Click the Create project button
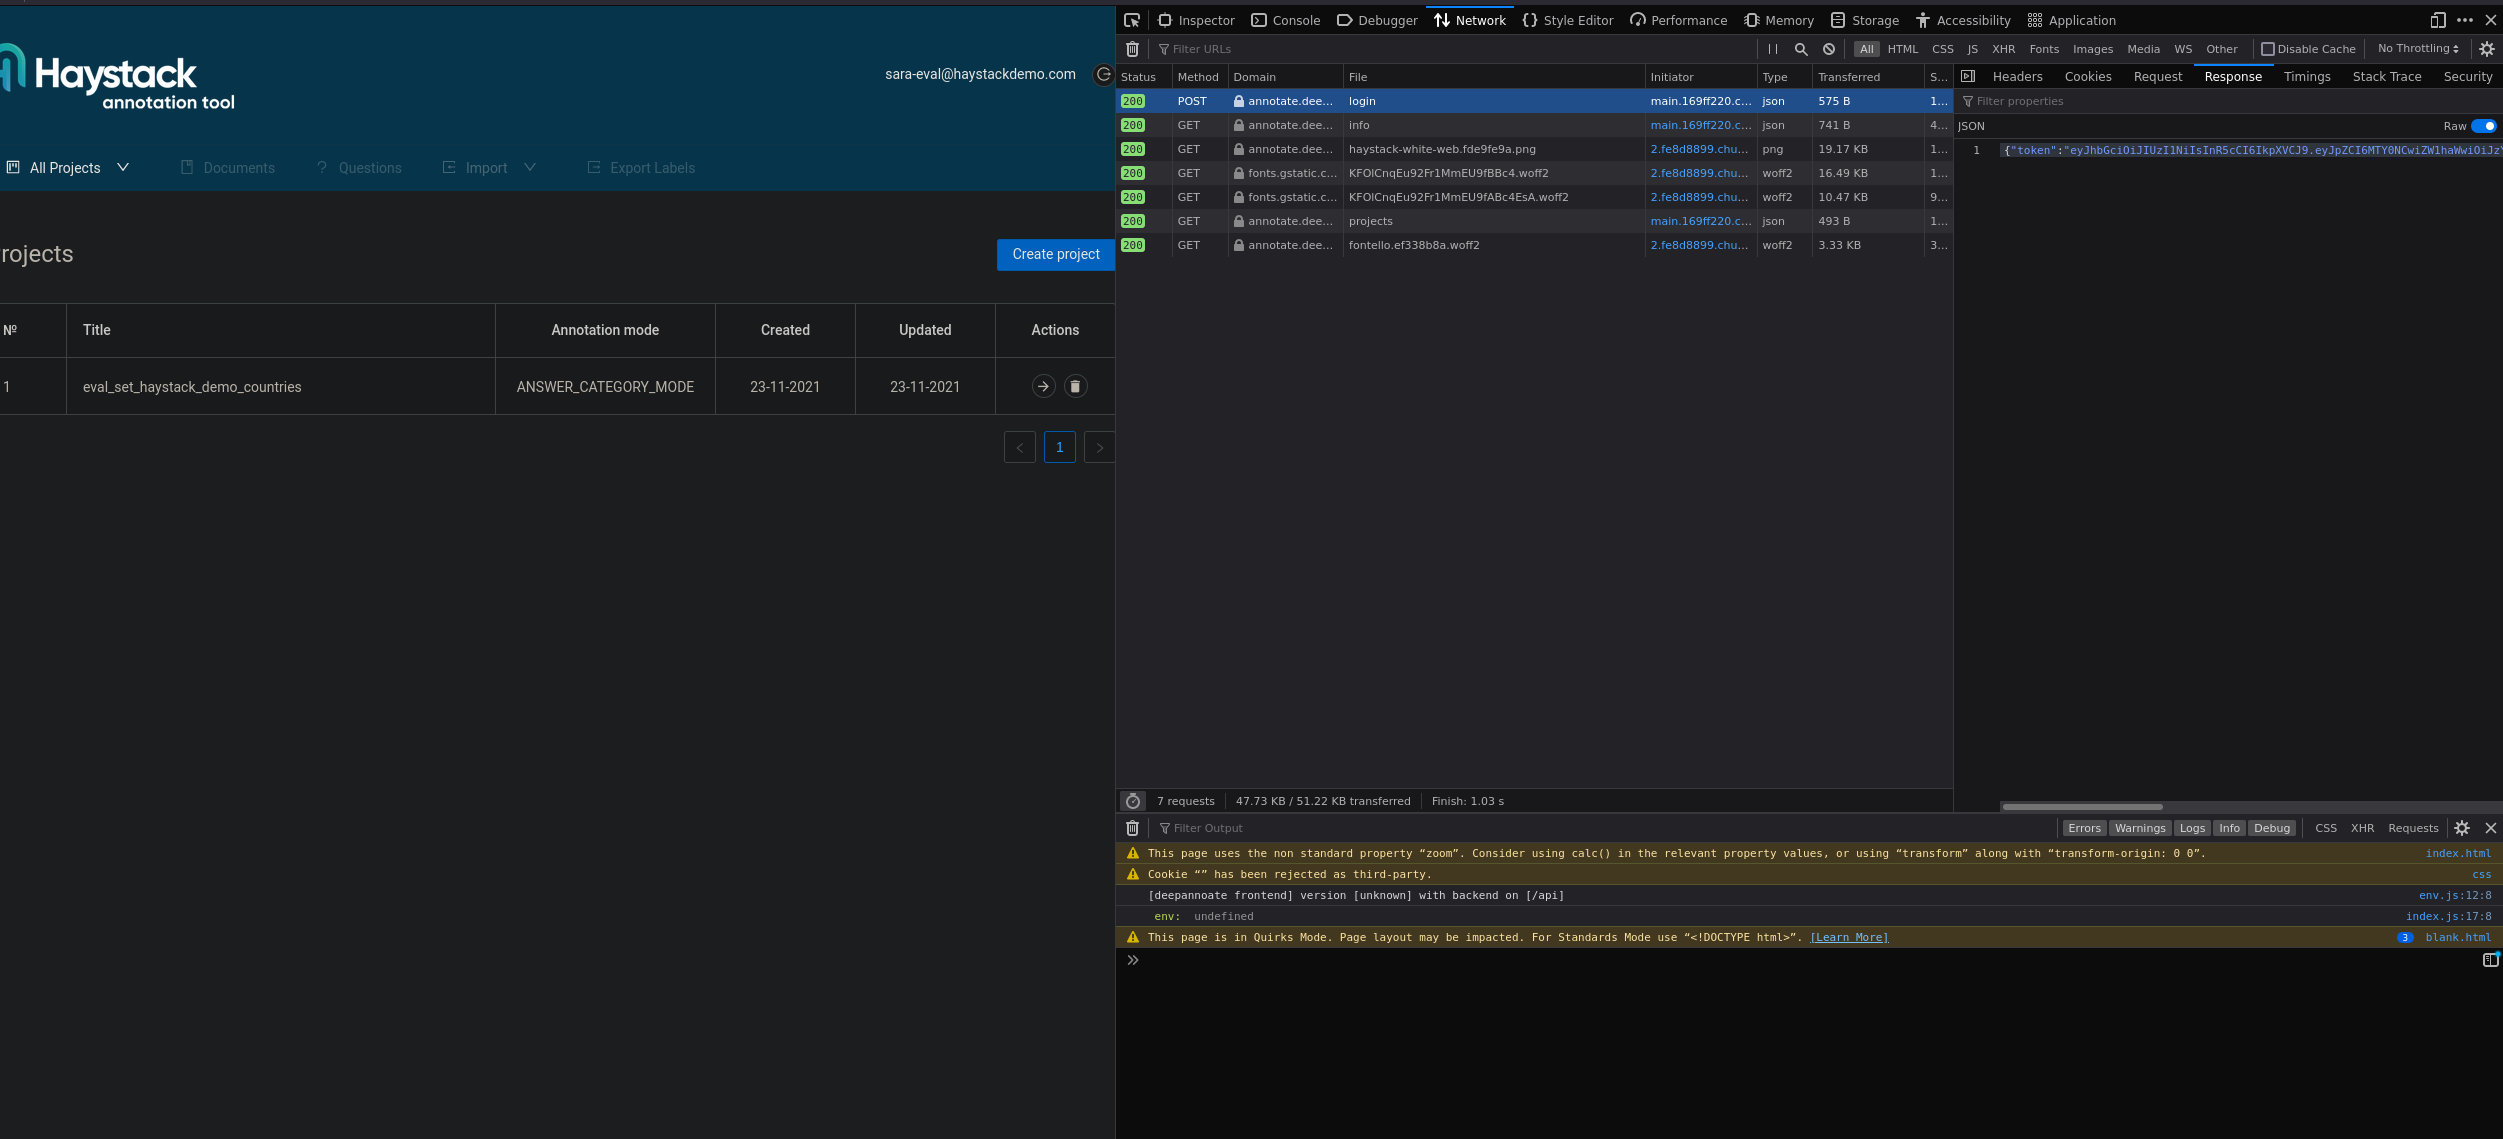Viewport: 2503px width, 1139px height. (x=1055, y=254)
